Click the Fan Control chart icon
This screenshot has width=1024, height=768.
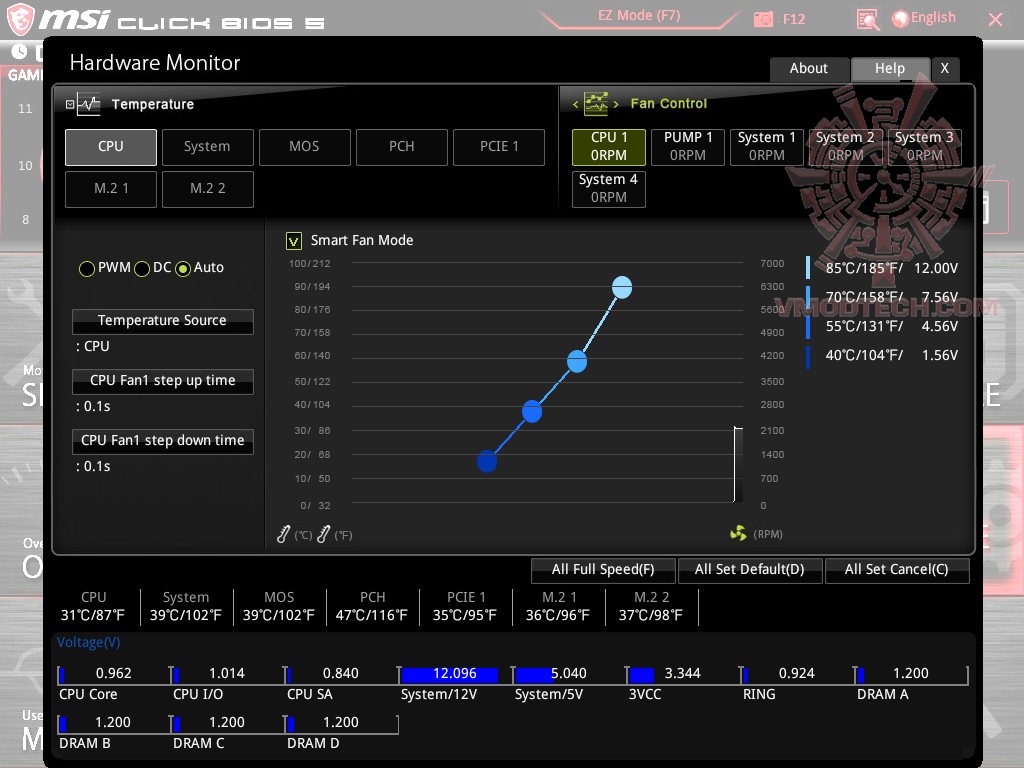[596, 104]
